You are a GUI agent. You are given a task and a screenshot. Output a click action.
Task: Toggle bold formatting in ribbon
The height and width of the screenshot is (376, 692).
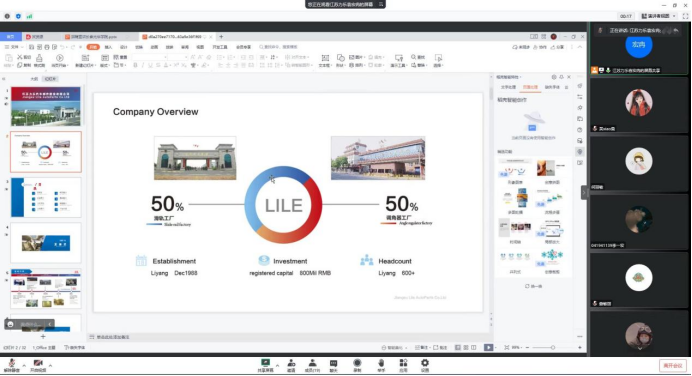pyautogui.click(x=135, y=65)
